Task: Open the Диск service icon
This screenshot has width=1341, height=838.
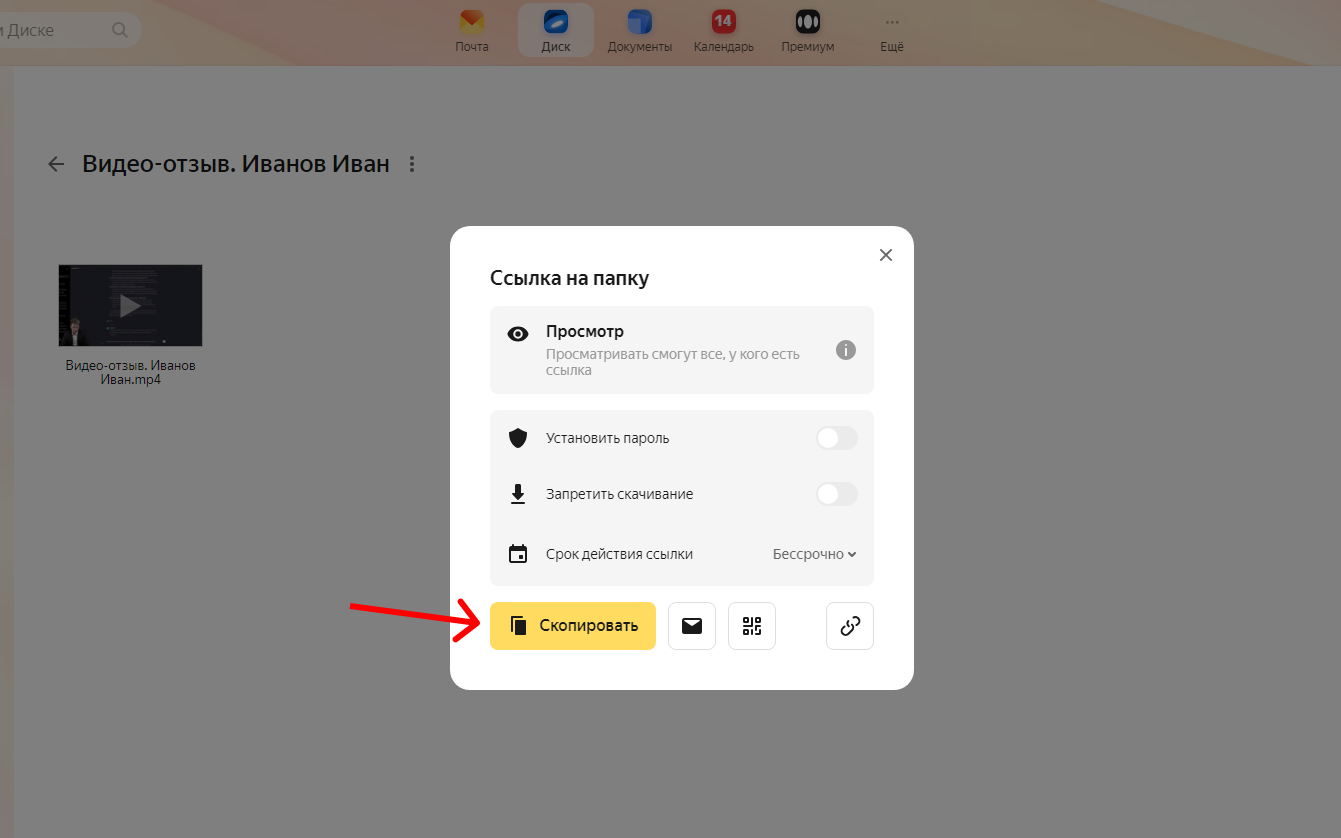Action: 556,31
